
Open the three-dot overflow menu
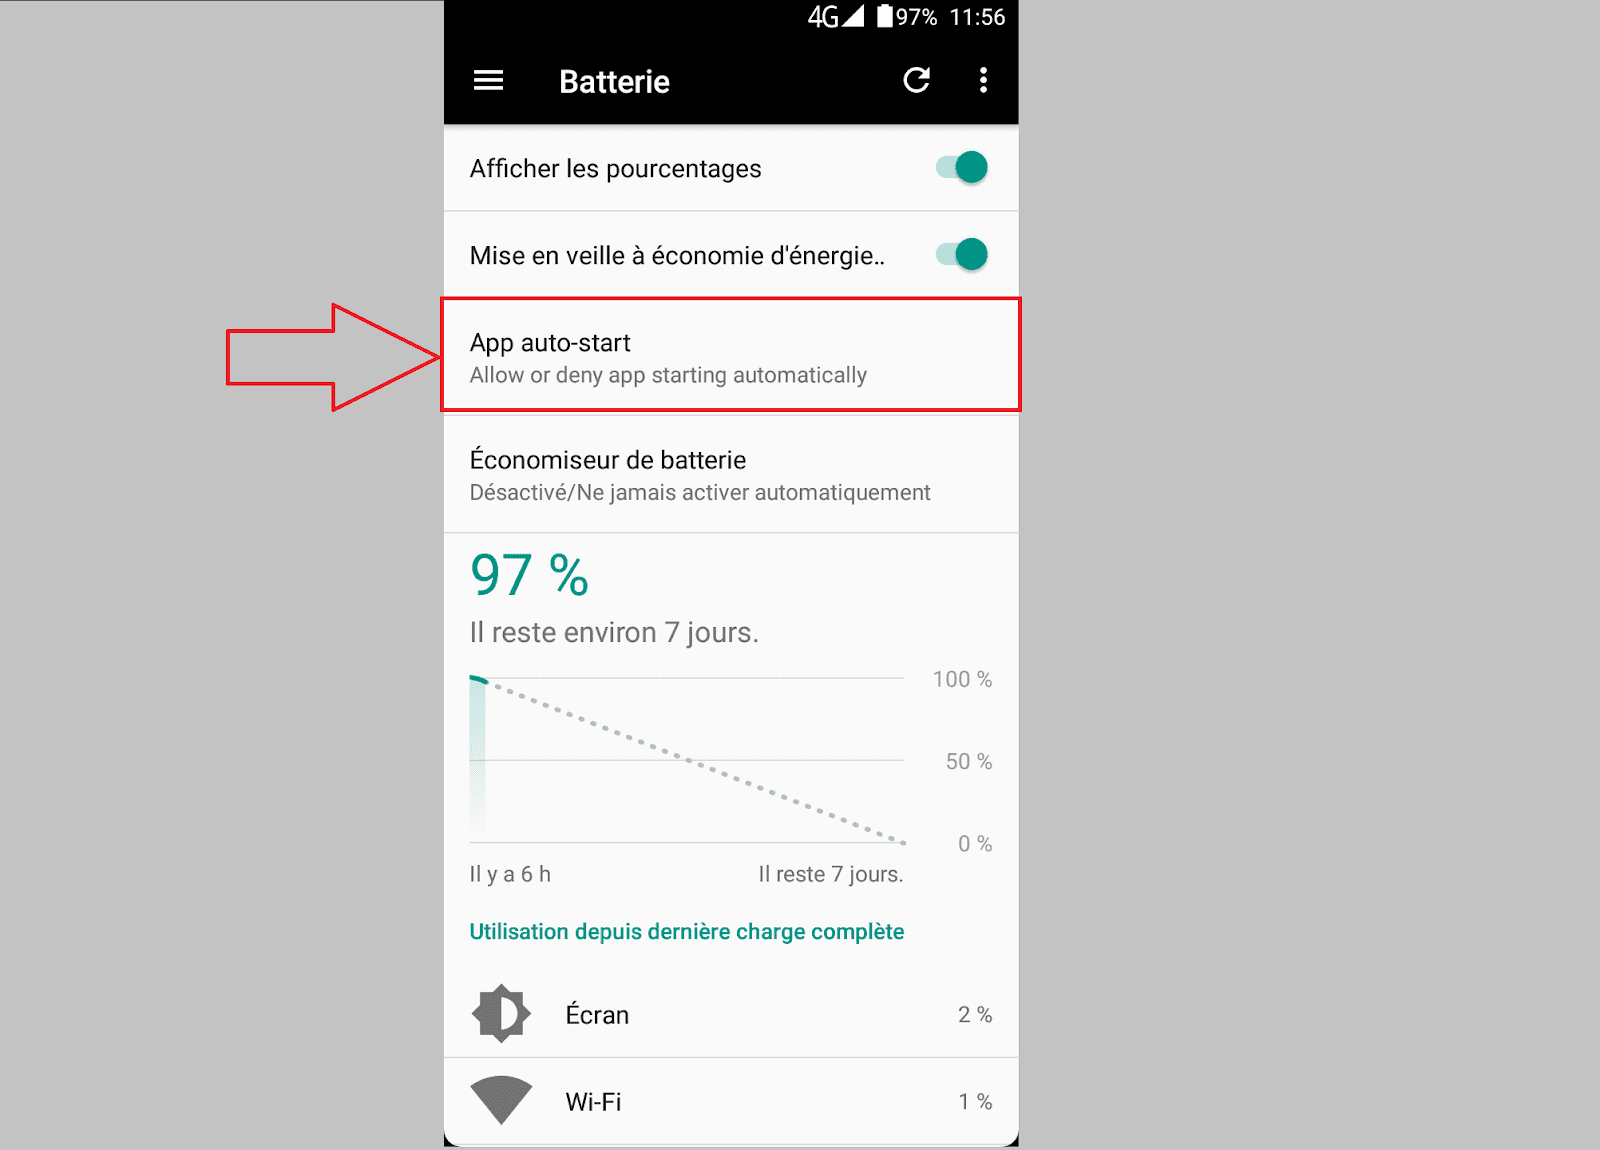(983, 80)
